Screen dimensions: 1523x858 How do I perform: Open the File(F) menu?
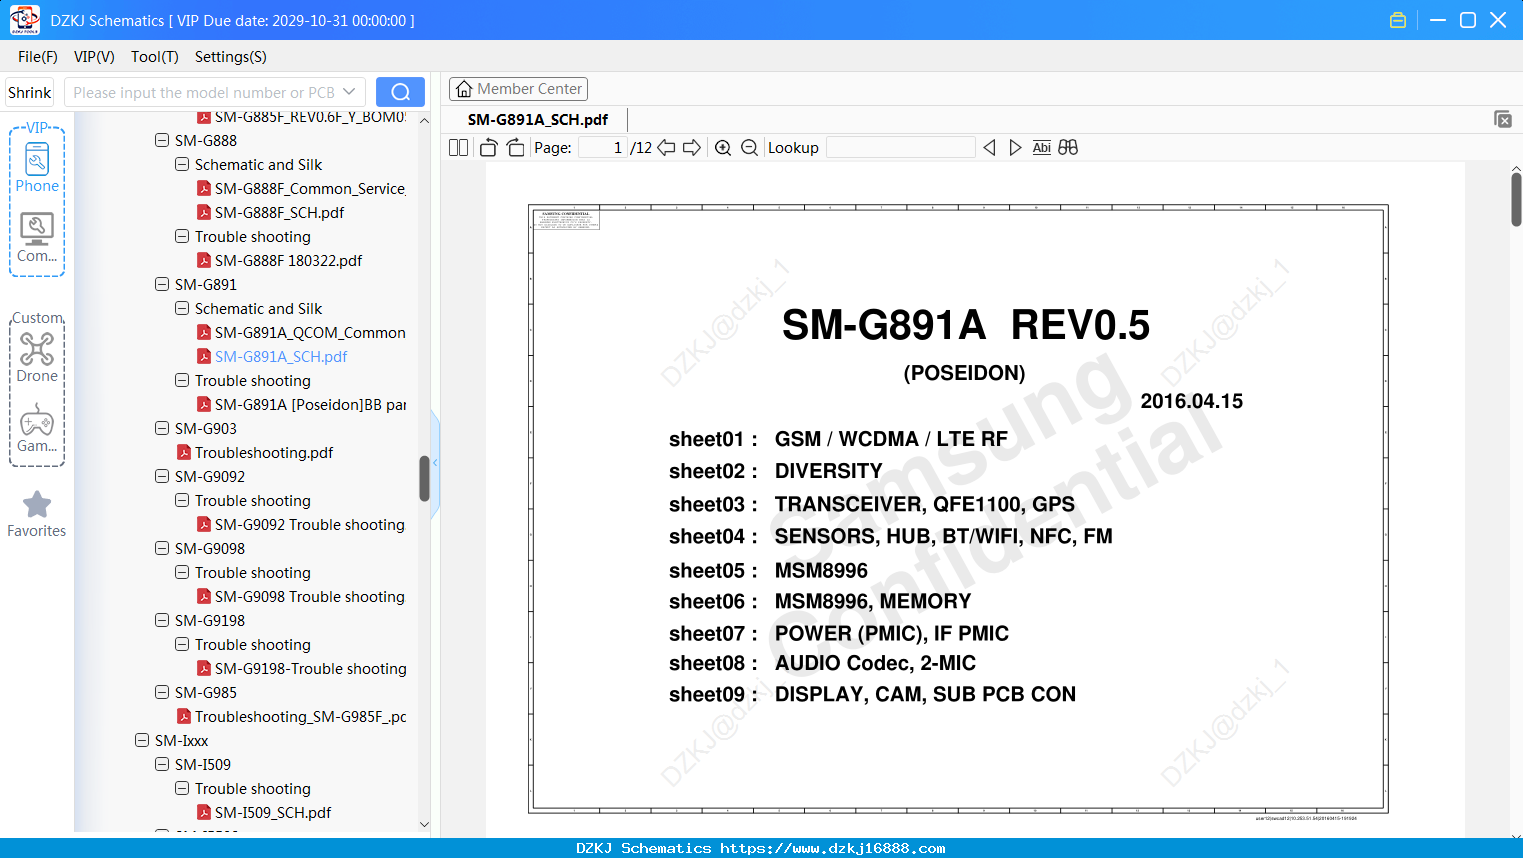tap(38, 57)
